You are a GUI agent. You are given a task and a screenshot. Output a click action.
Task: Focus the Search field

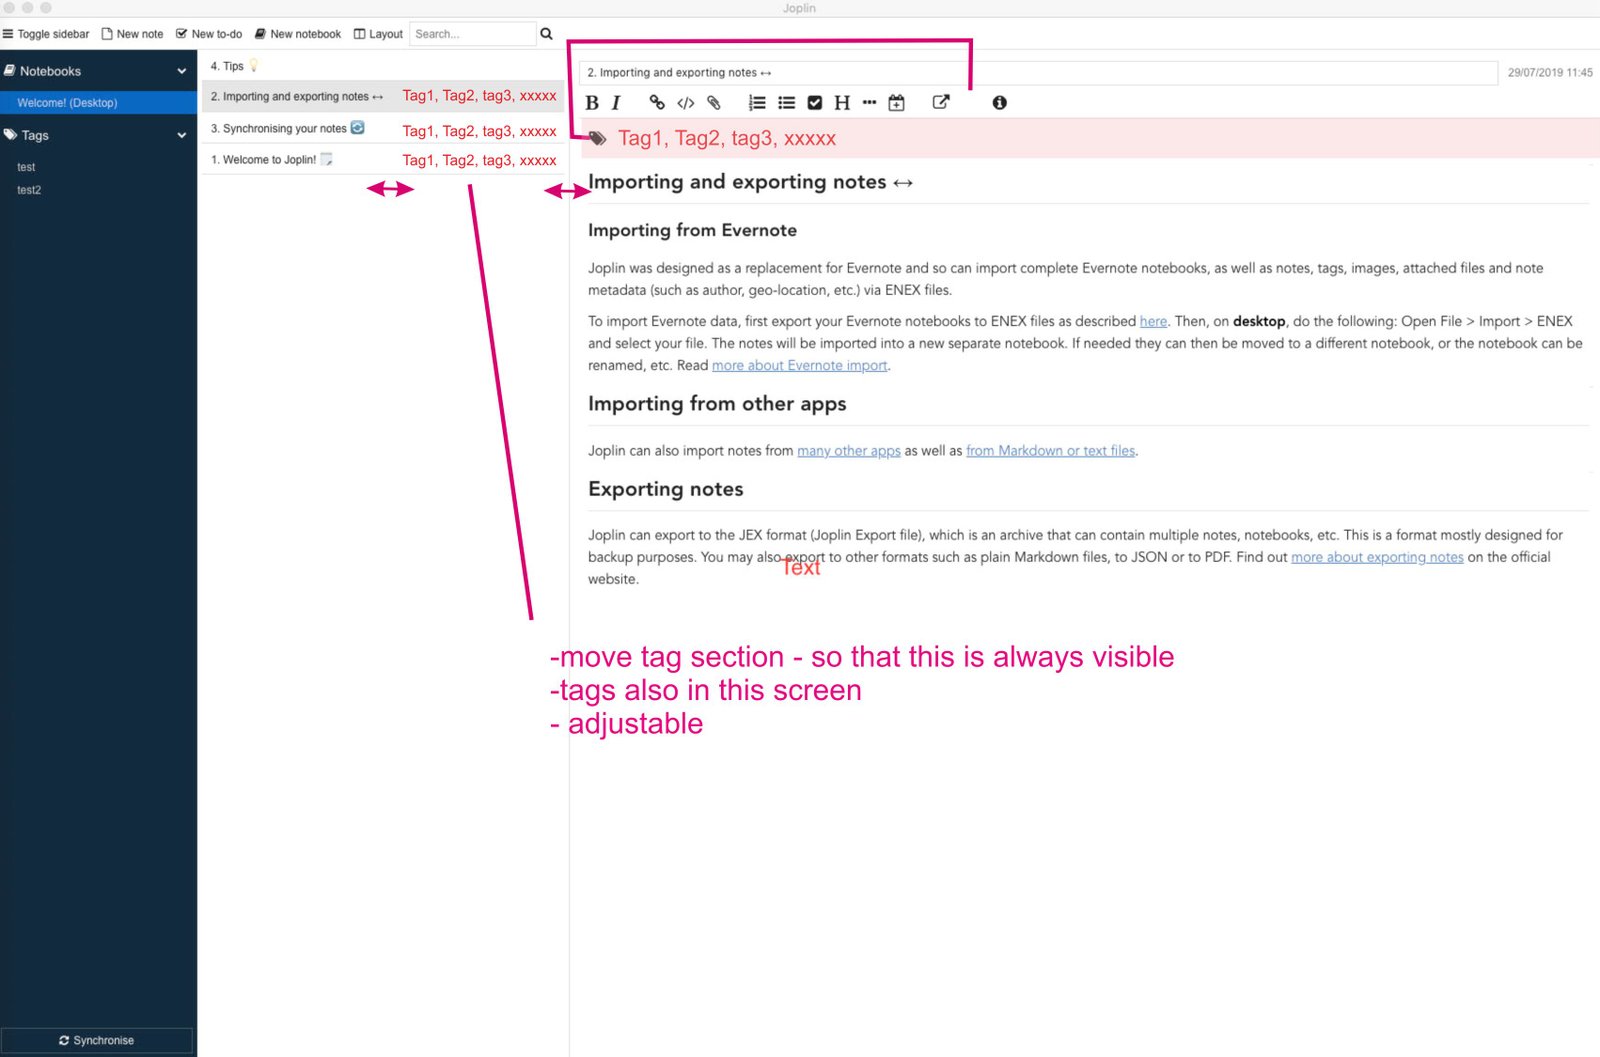pyautogui.click(x=473, y=34)
